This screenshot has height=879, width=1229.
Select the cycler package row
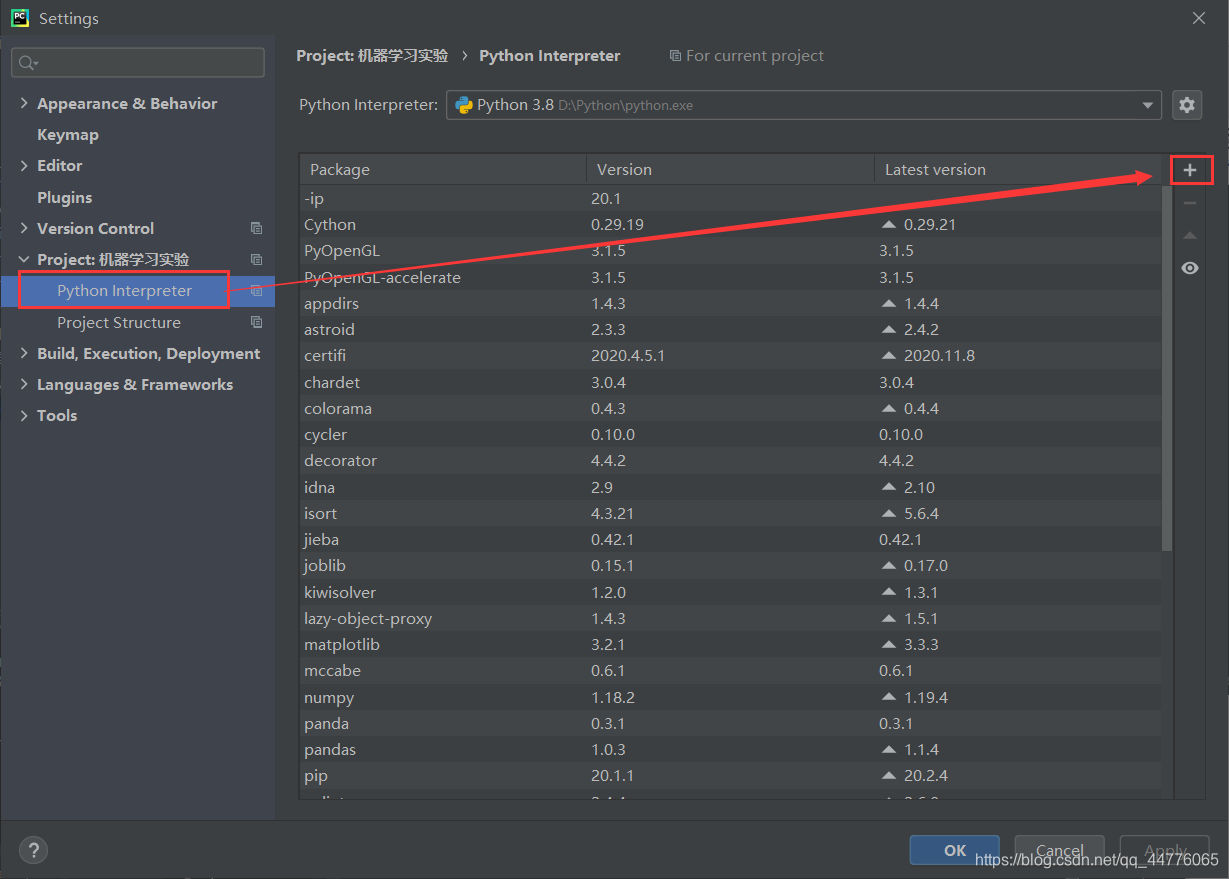point(730,434)
